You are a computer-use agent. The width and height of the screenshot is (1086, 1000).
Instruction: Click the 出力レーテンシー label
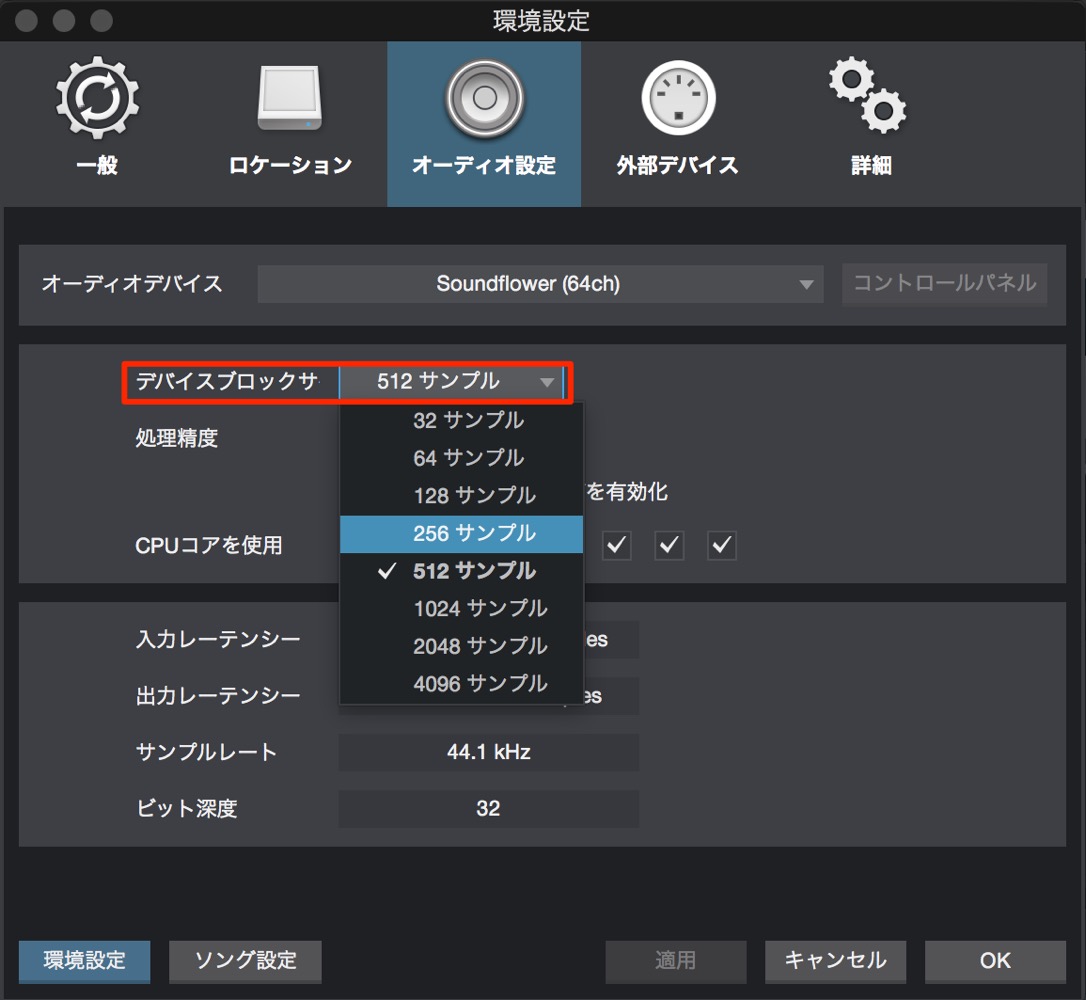[x=217, y=695]
